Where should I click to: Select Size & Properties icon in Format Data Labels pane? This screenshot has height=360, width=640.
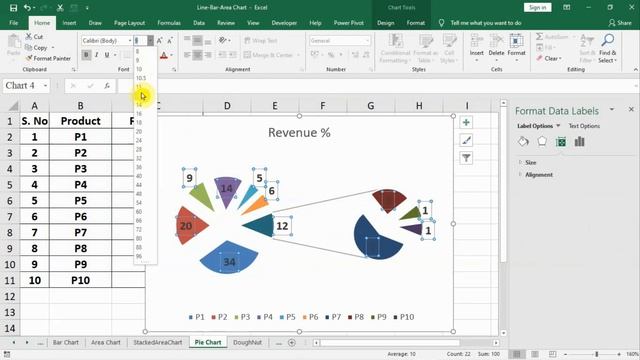pyautogui.click(x=561, y=142)
